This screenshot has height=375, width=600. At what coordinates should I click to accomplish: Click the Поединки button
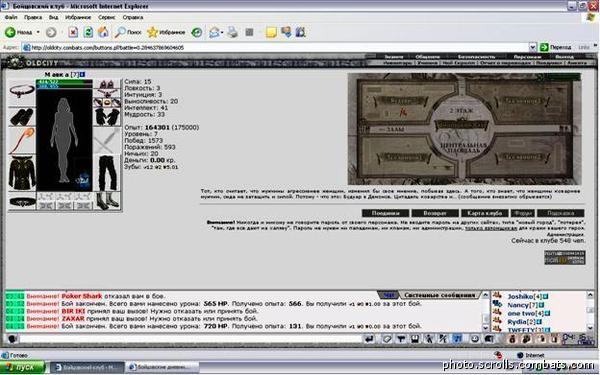click(385, 213)
